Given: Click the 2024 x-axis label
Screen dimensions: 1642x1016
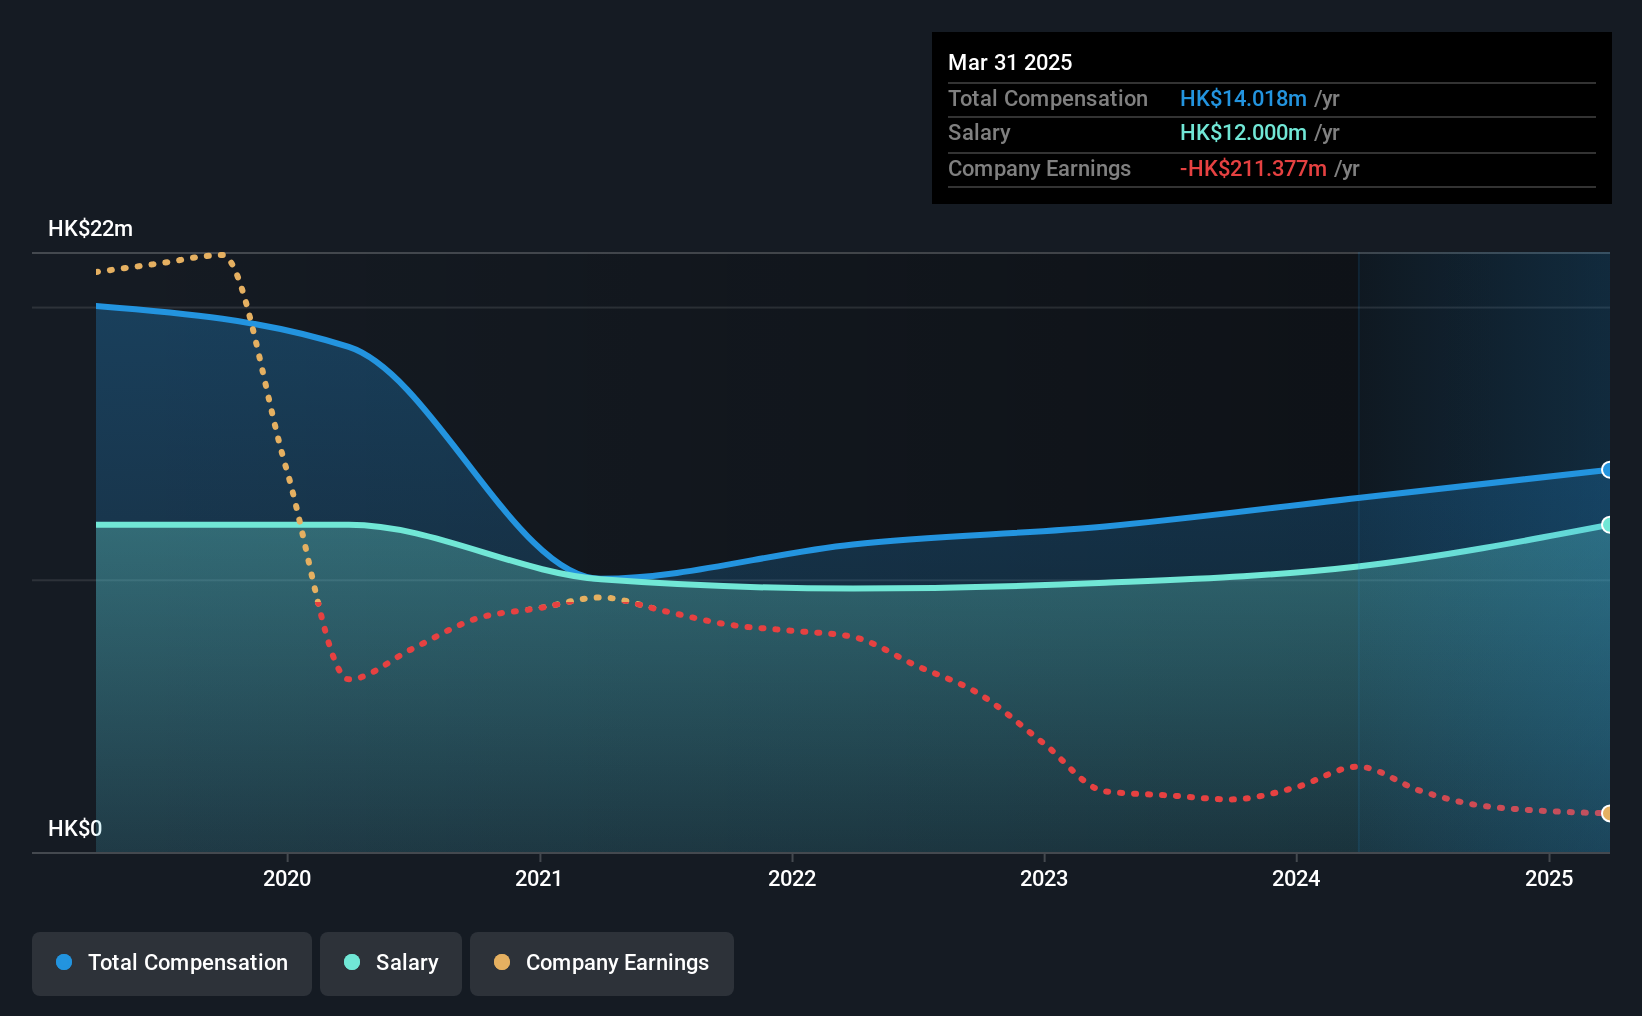Looking at the screenshot, I should [x=1296, y=879].
